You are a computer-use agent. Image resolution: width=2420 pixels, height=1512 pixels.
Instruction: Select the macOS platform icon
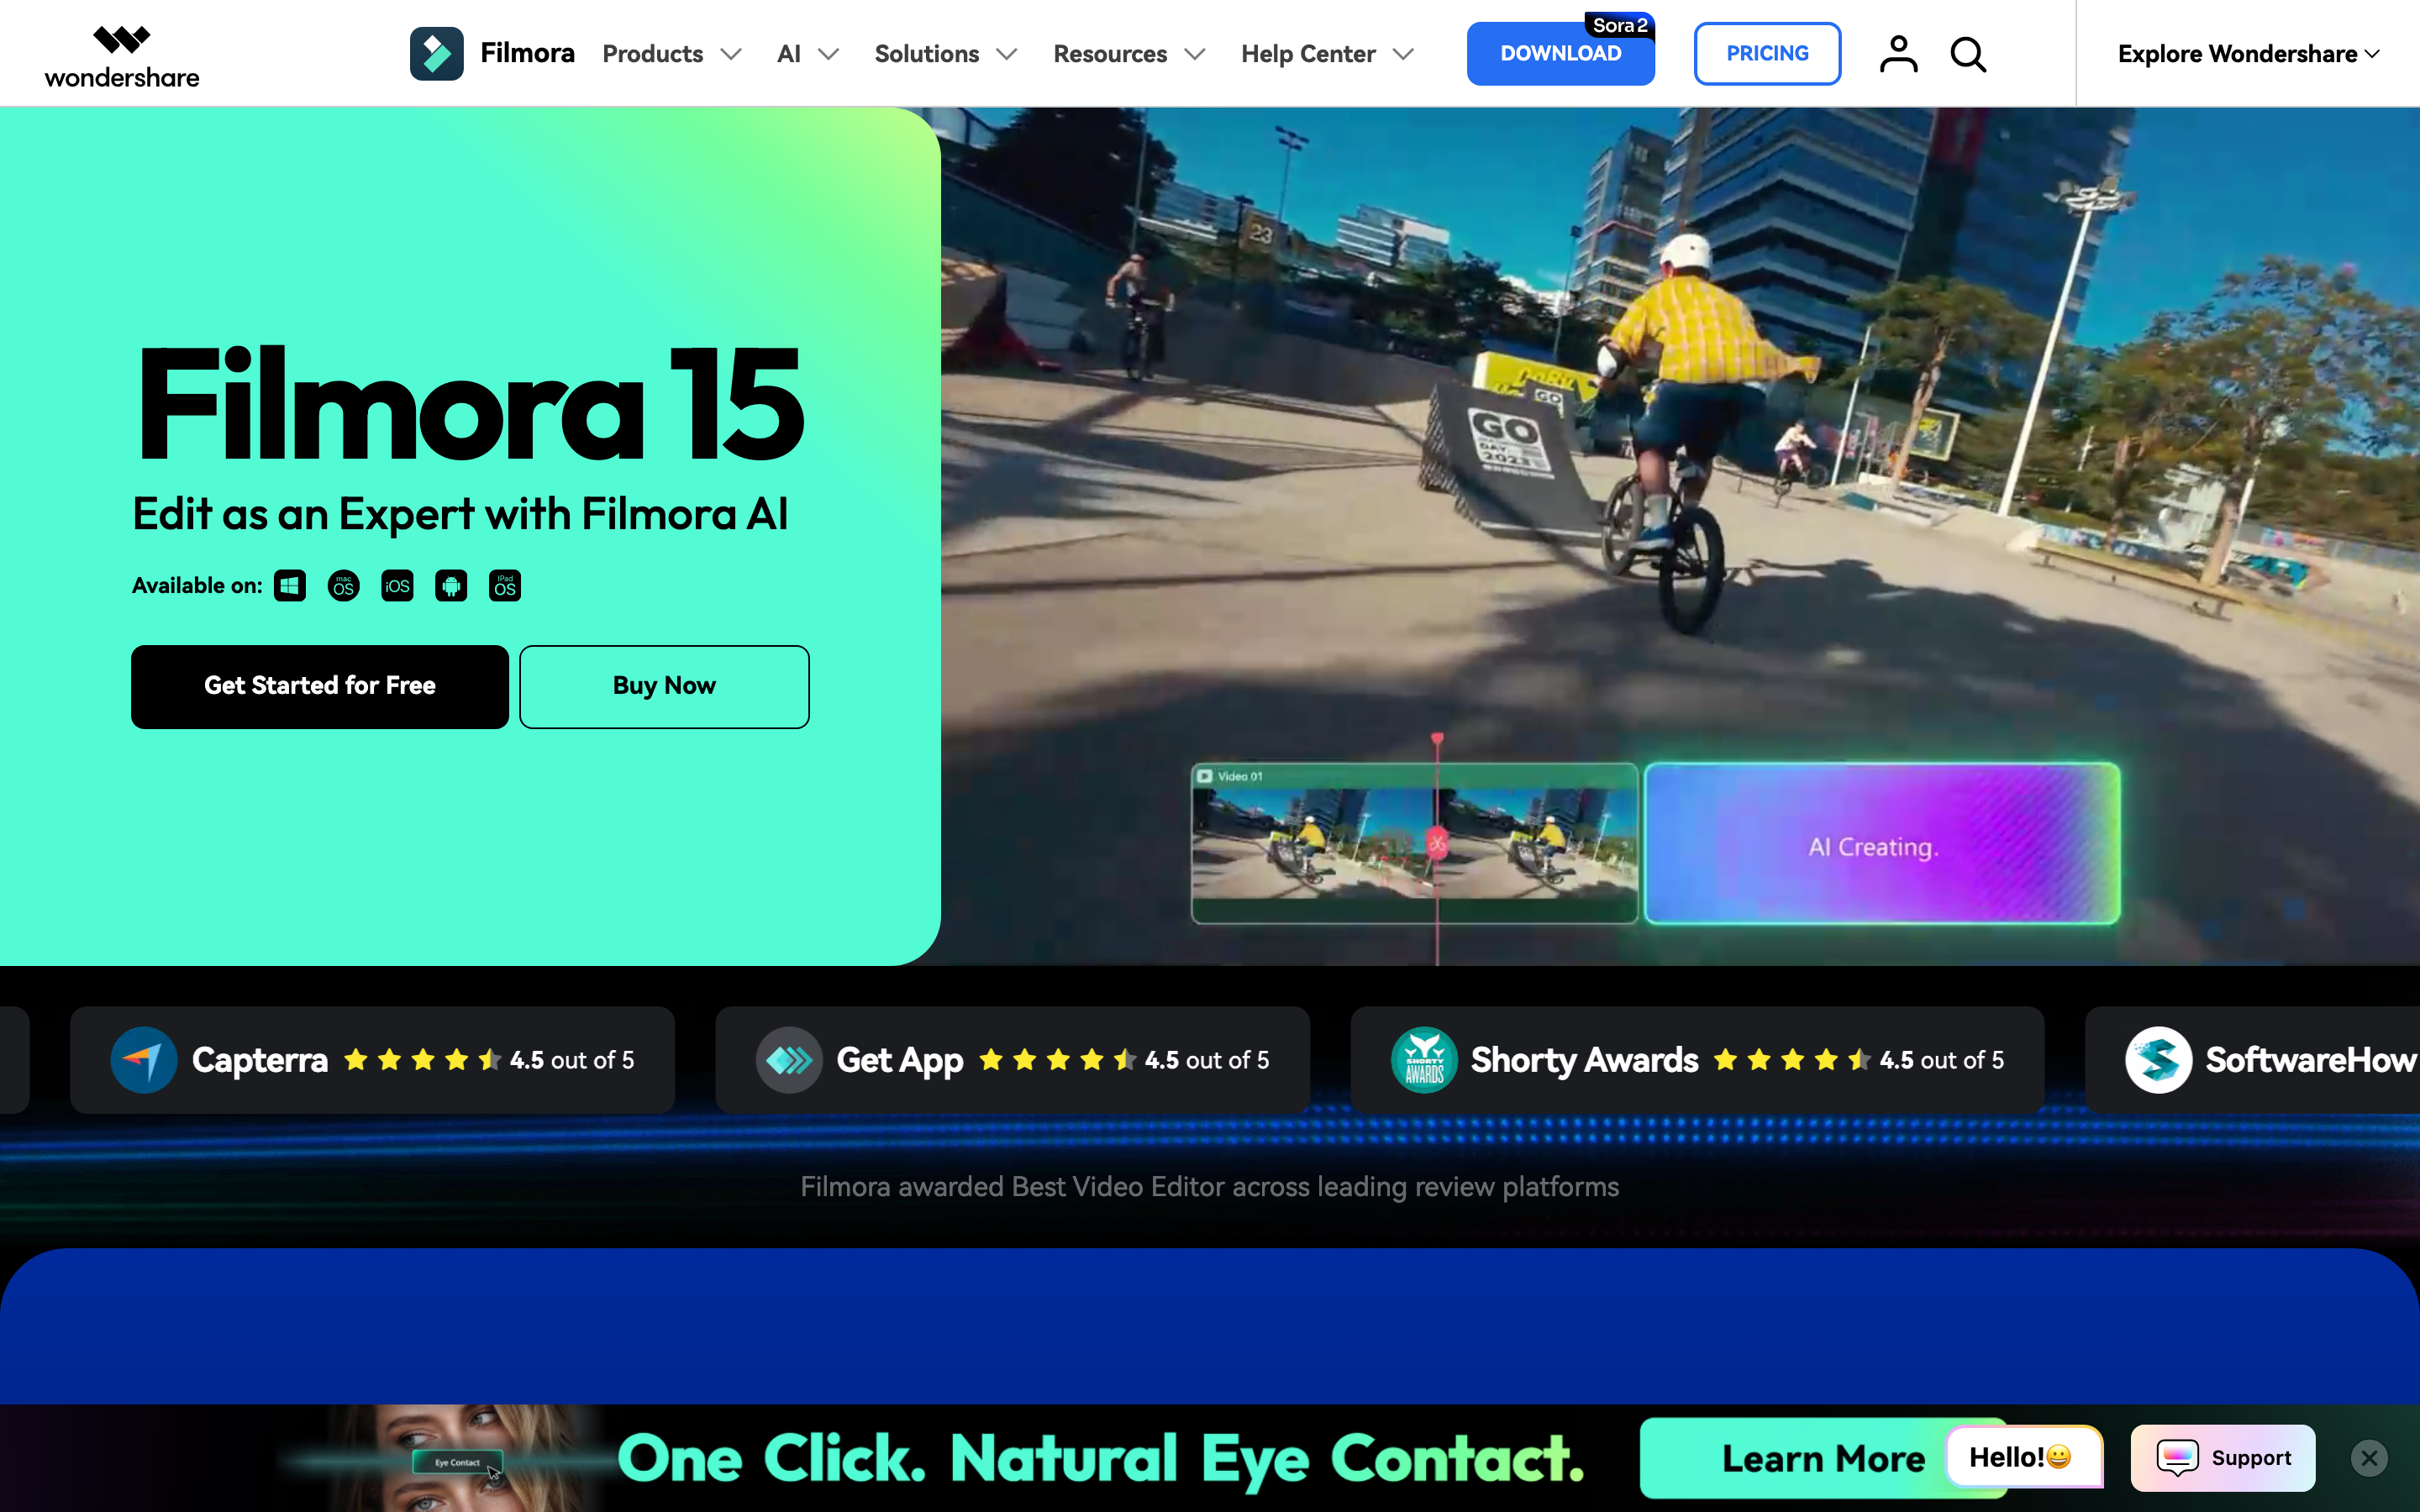[344, 586]
